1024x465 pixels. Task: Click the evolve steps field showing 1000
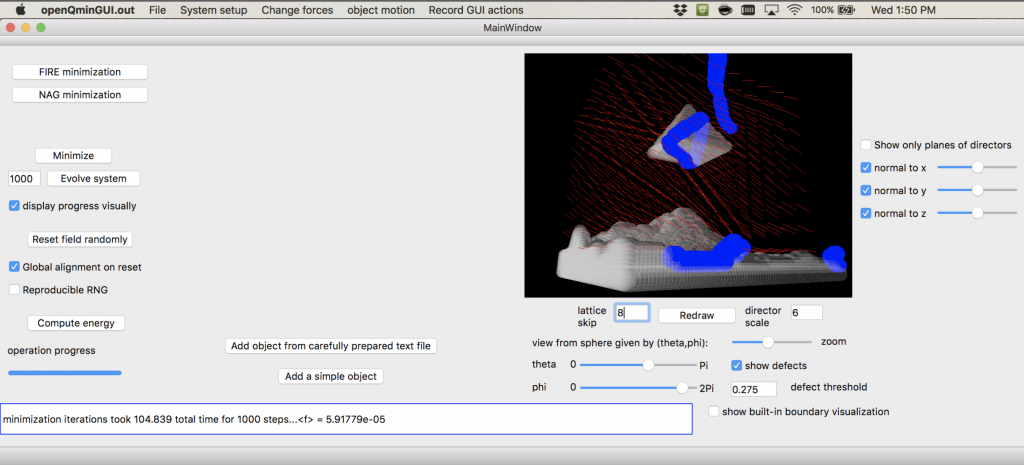pyautogui.click(x=24, y=178)
